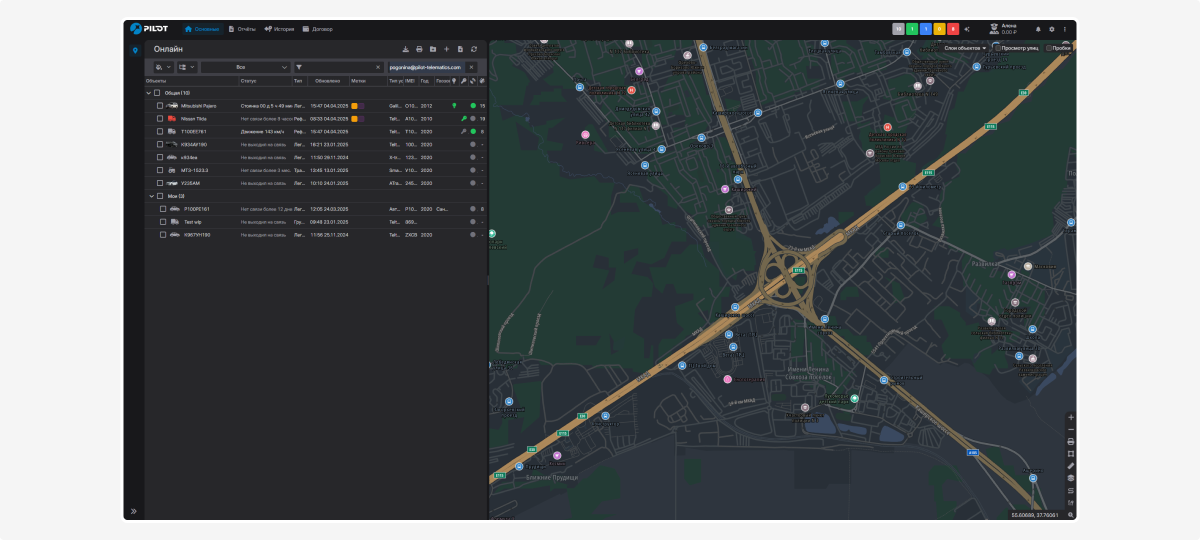The width and height of the screenshot is (1200, 540).
Task: Click the download icon in Онлайн panel
Action: (x=405, y=49)
